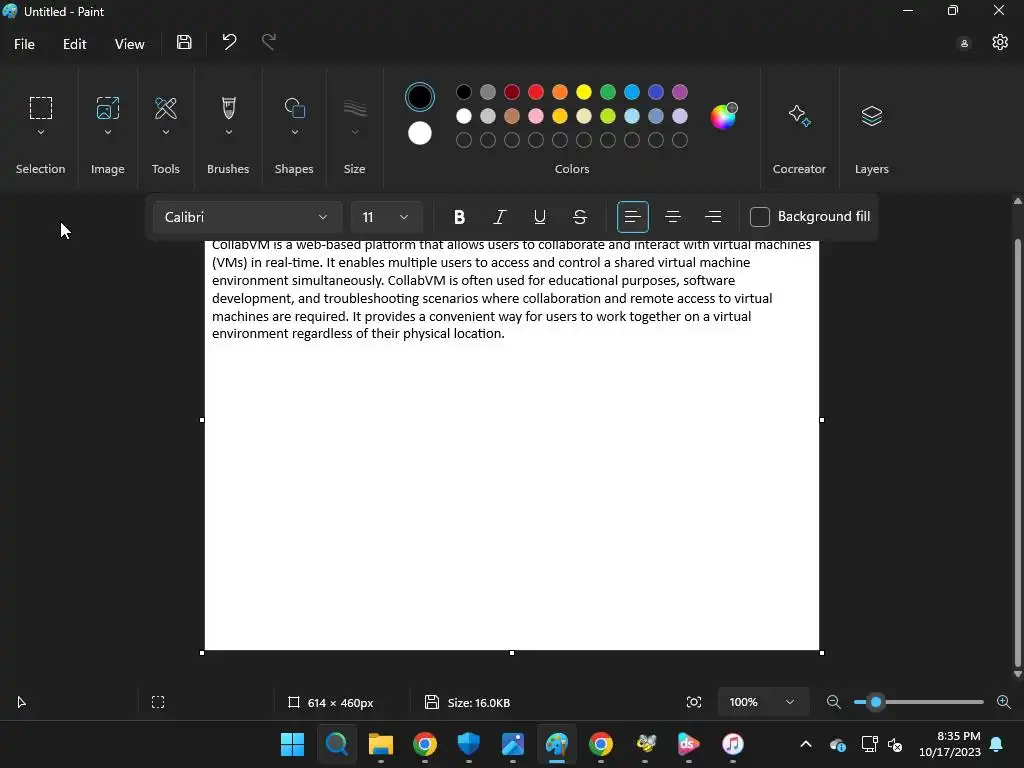Undo the last action

pyautogui.click(x=229, y=42)
